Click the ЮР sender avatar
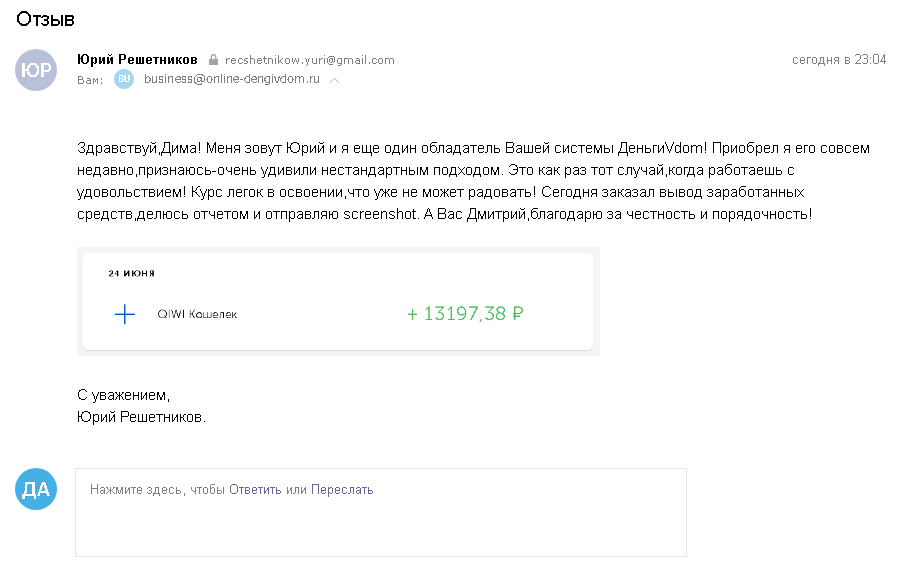Viewport: 897px width, 568px height. tap(36, 70)
